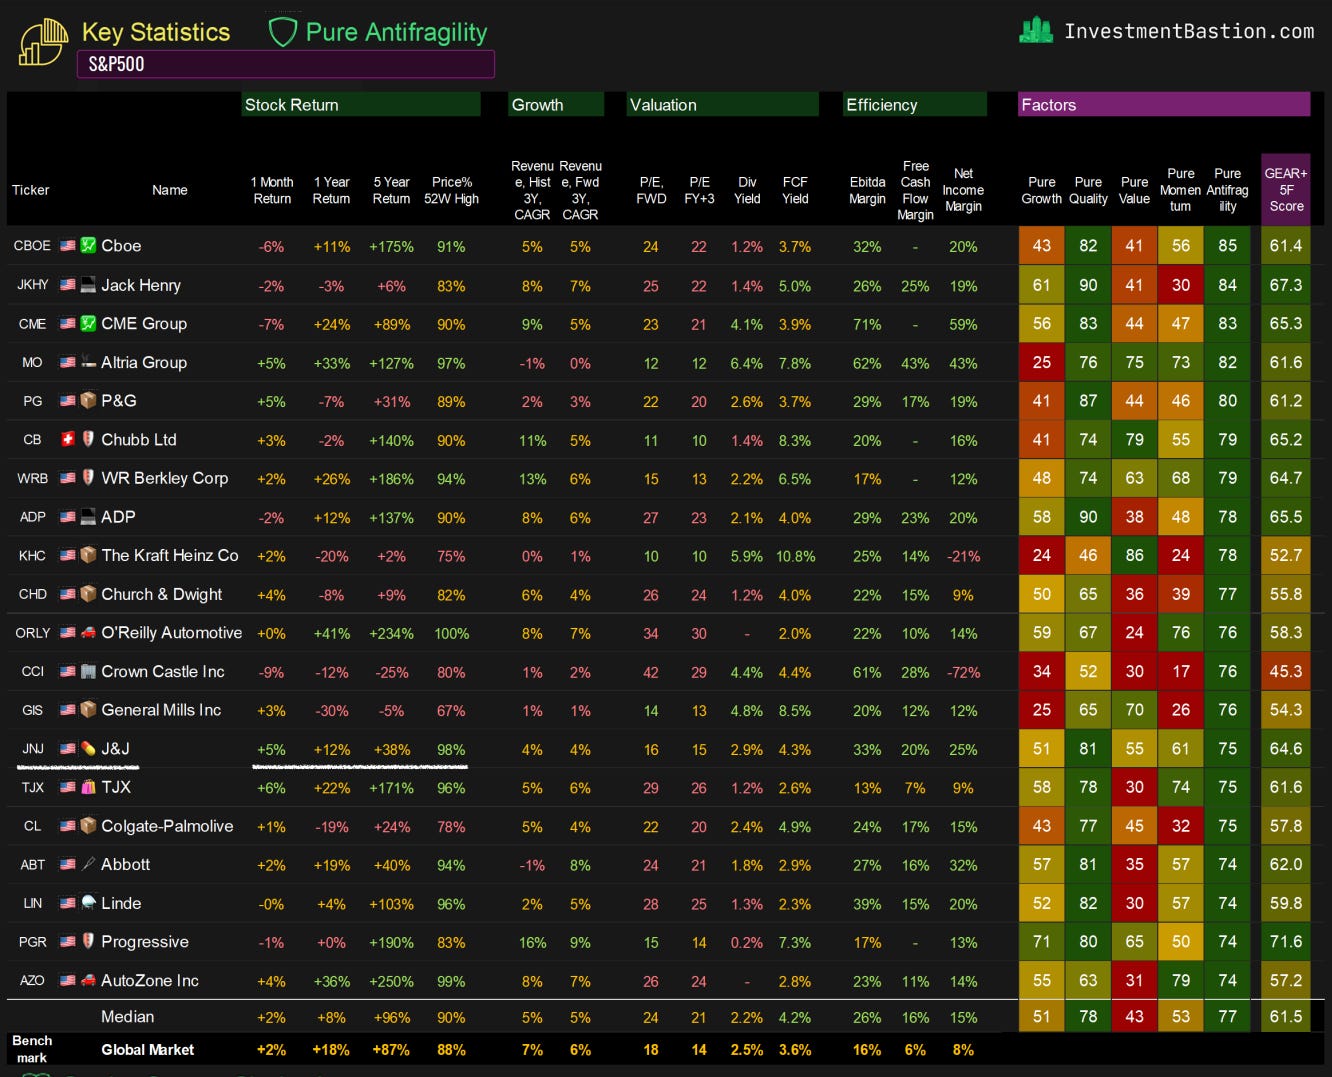Screen dimensions: 1332x1077
Task: Click the Altria Group company name
Action: coord(144,362)
